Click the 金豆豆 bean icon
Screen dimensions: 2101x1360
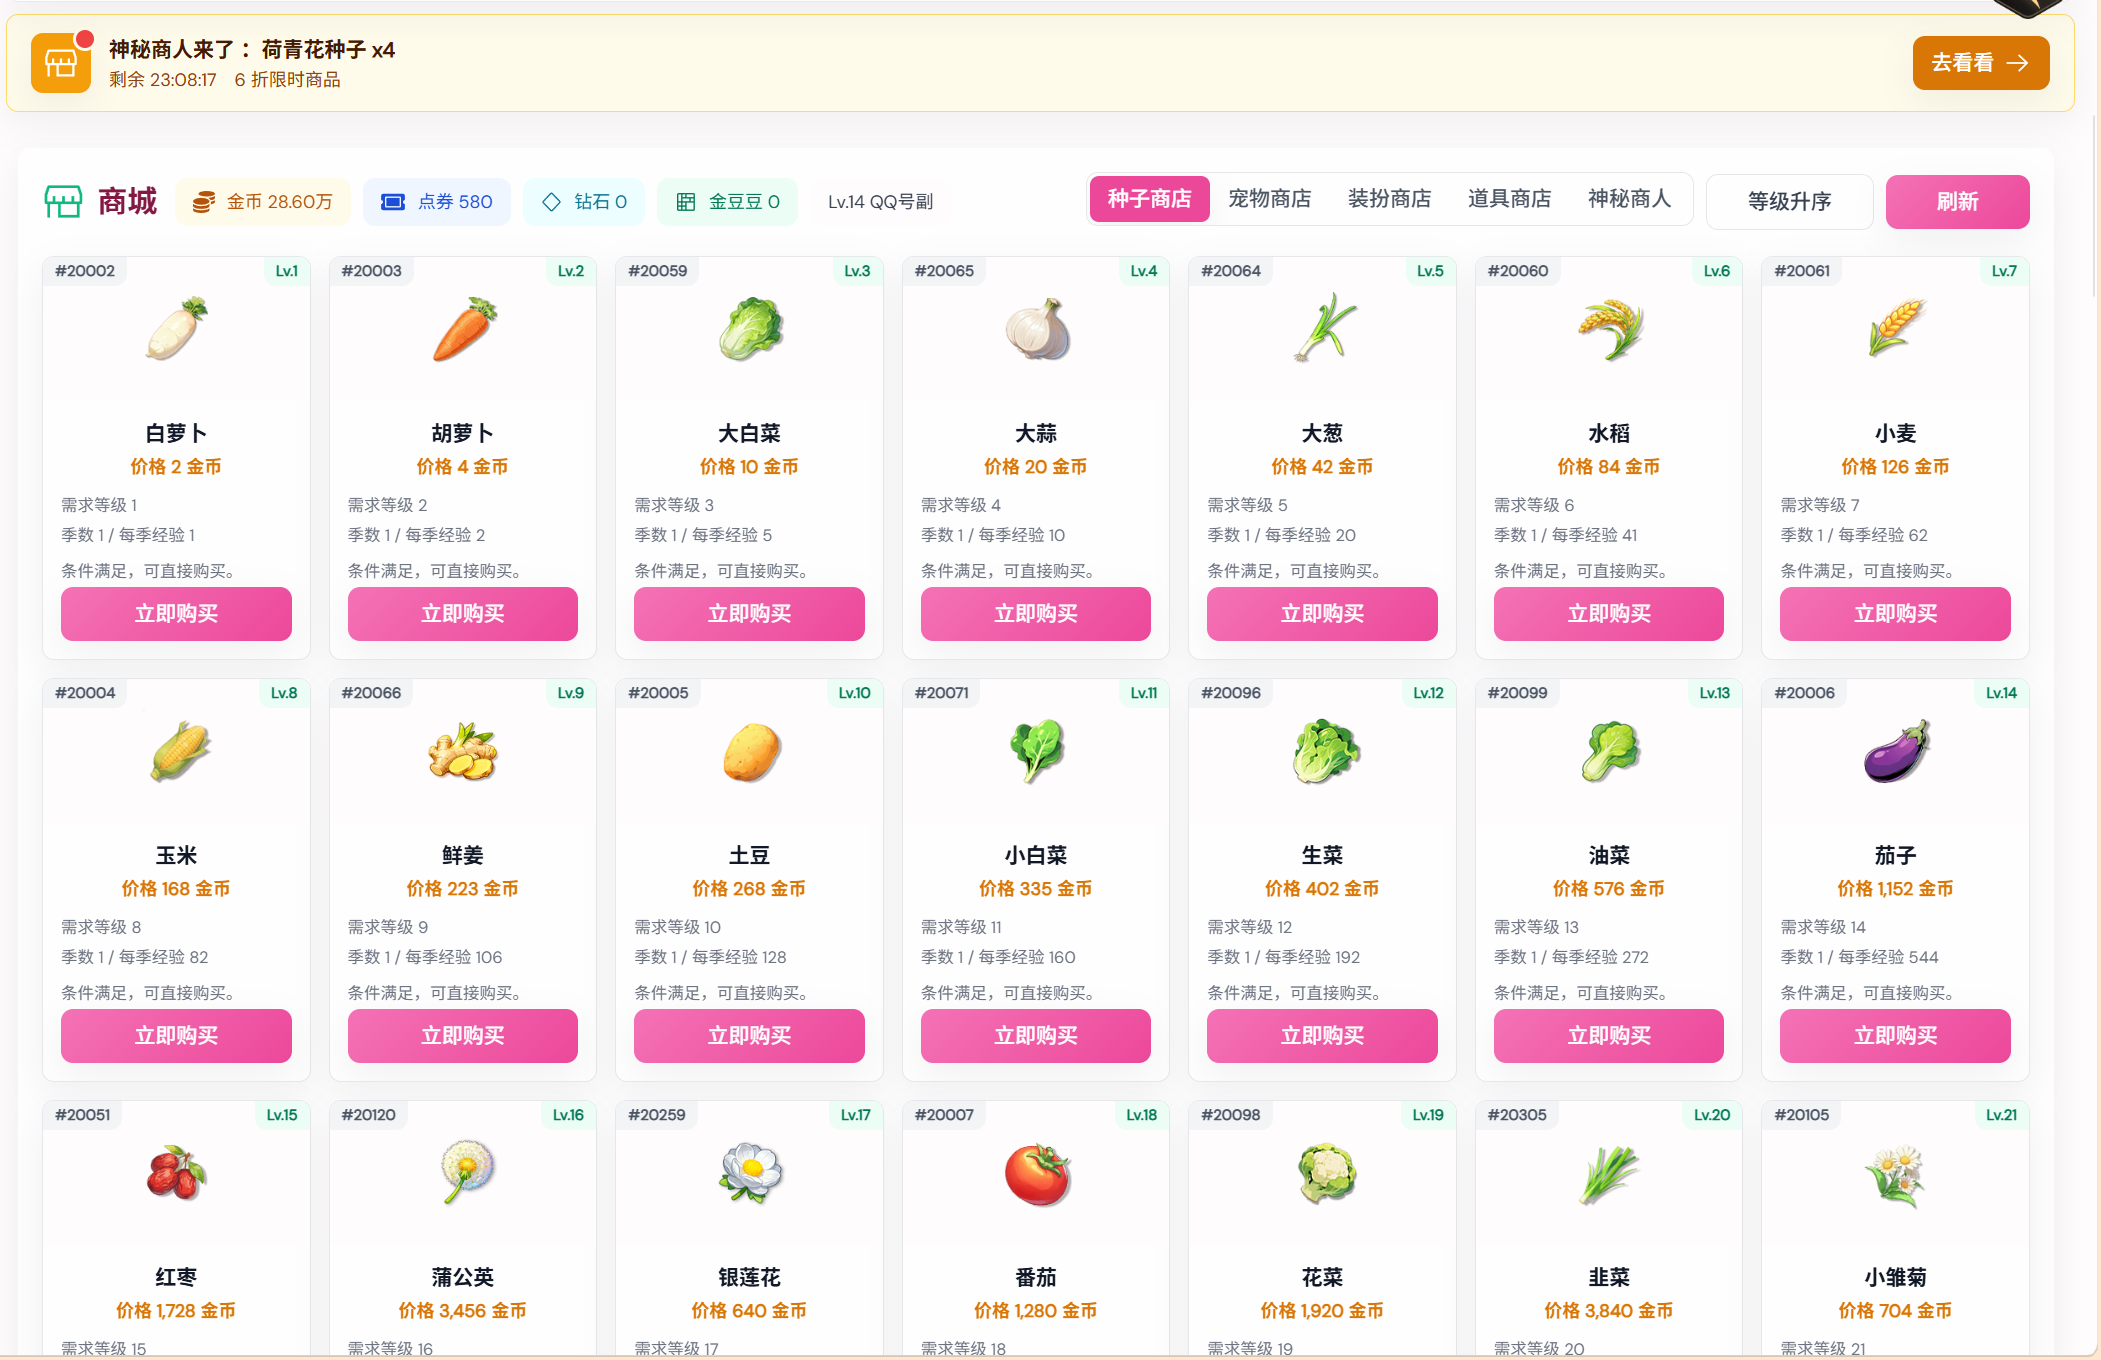[x=686, y=202]
